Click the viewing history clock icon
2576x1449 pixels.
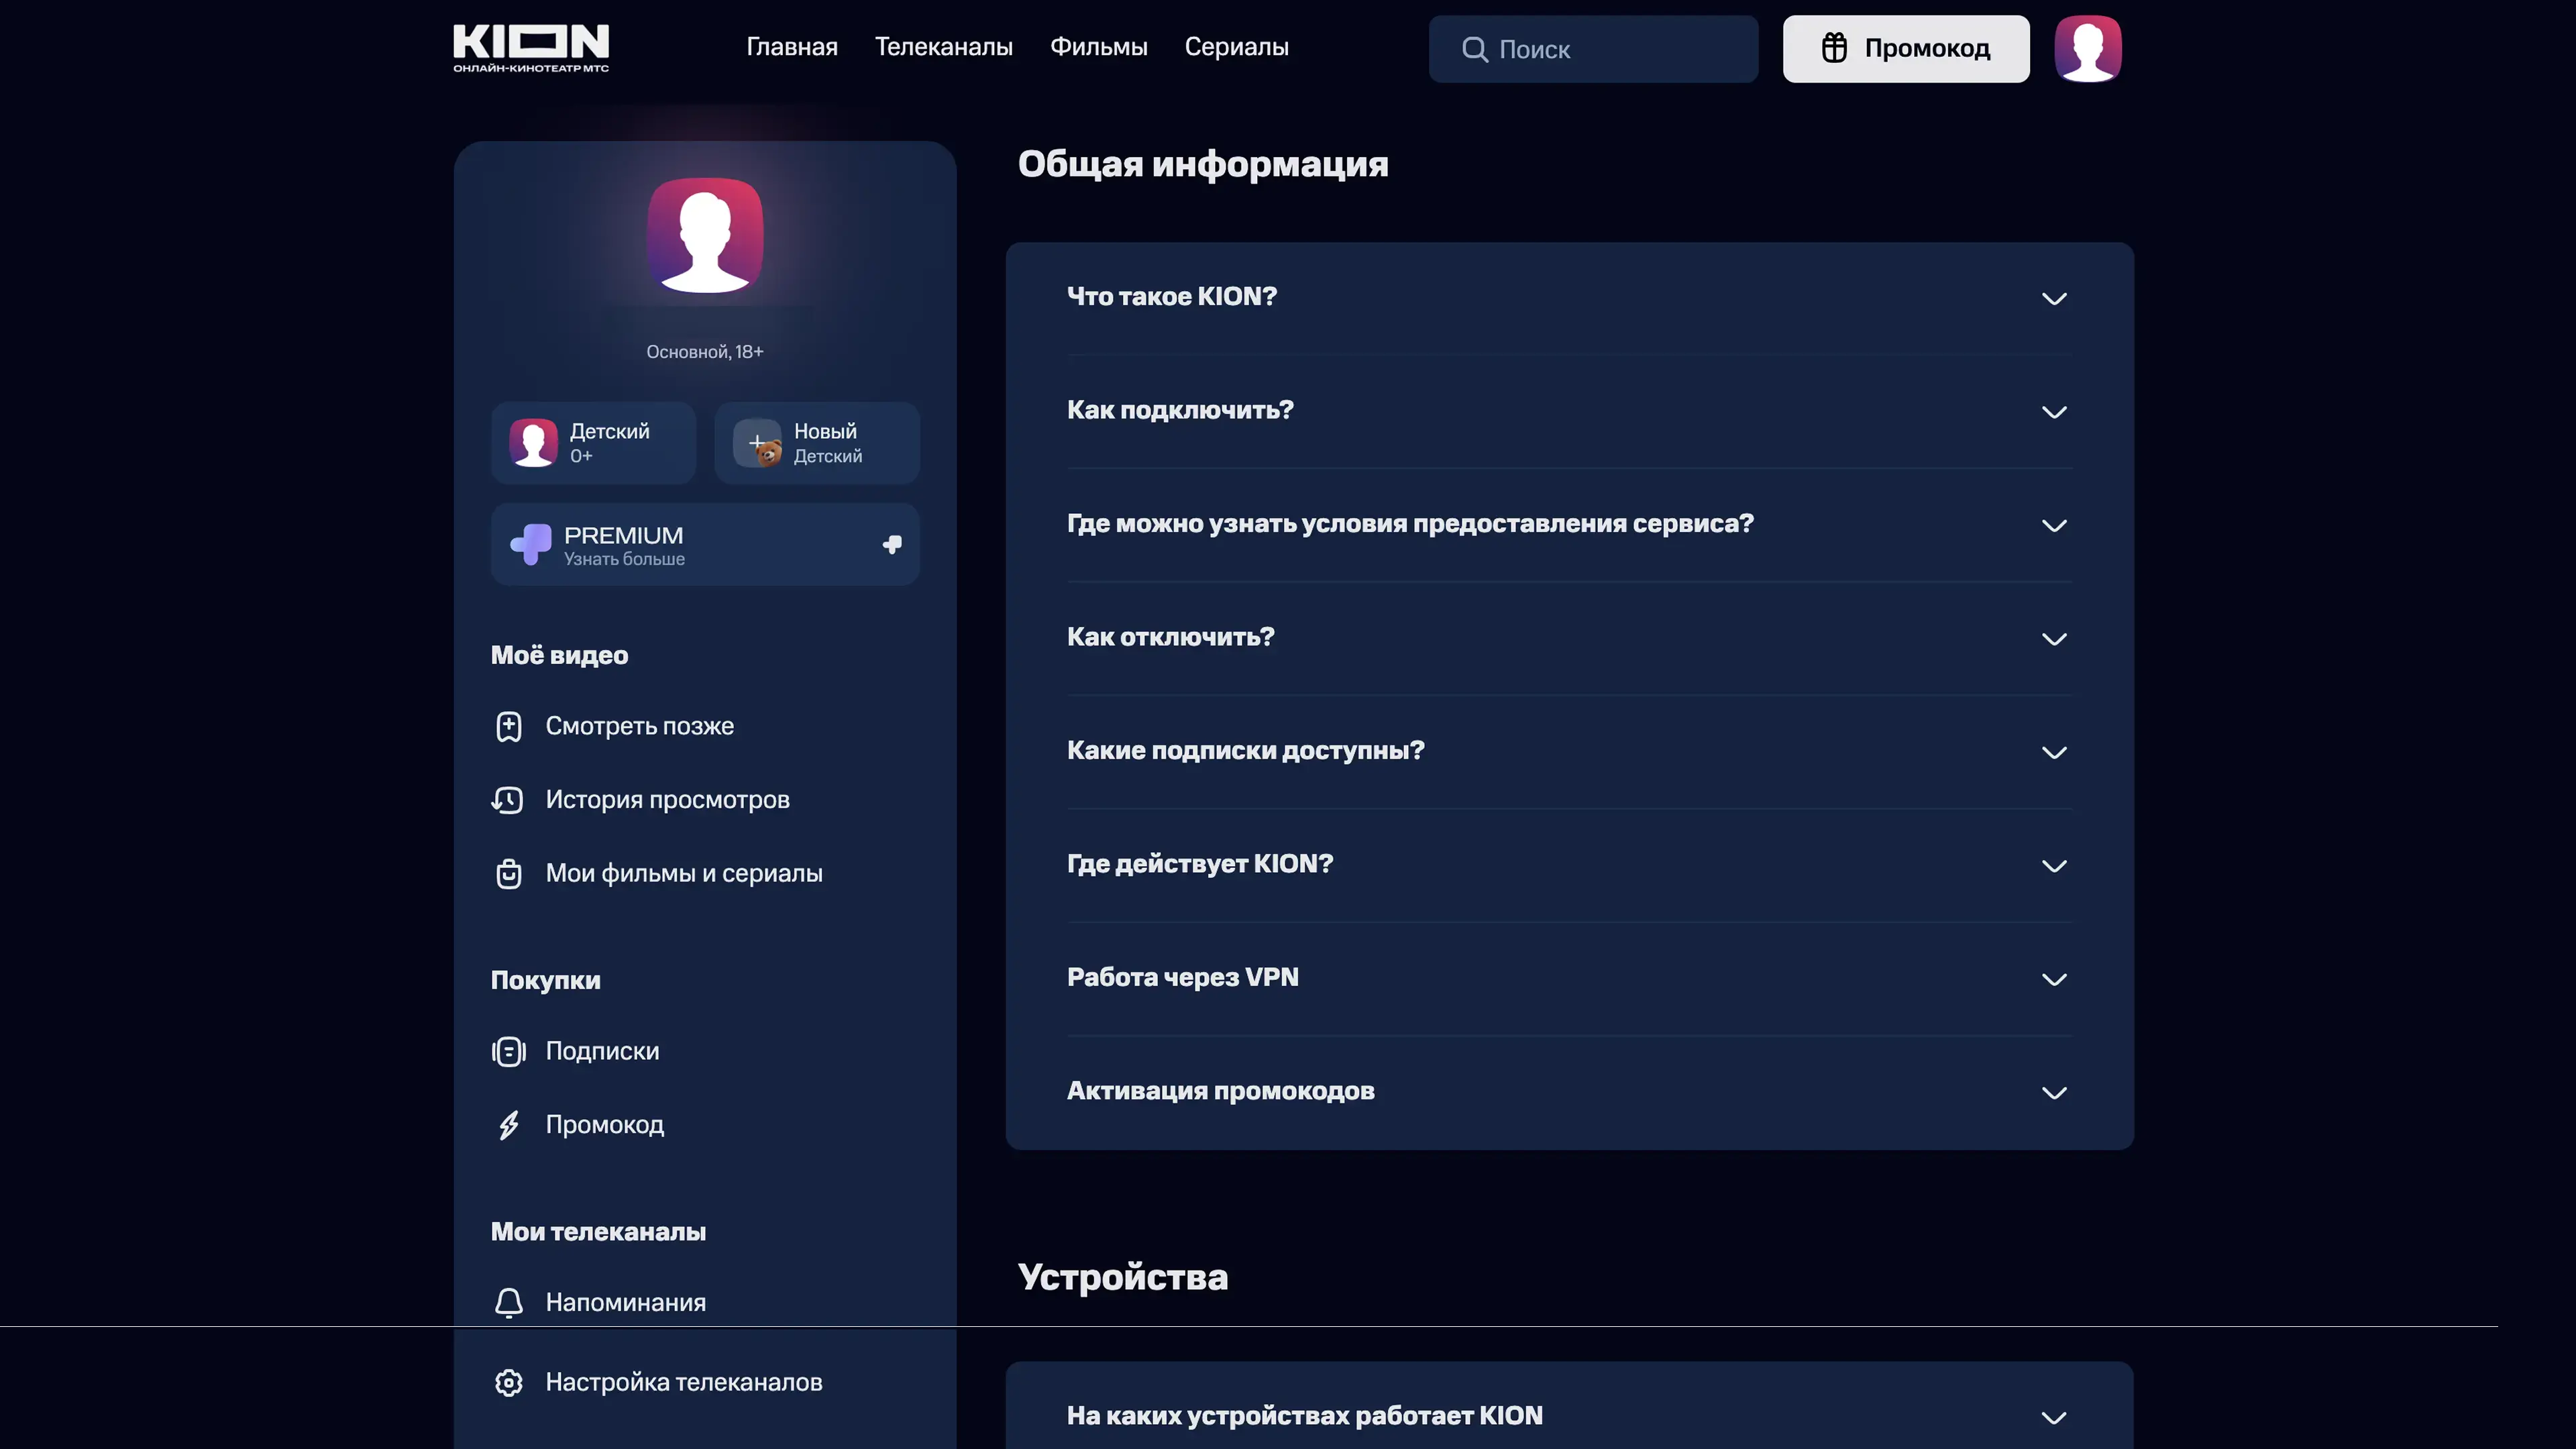[508, 800]
